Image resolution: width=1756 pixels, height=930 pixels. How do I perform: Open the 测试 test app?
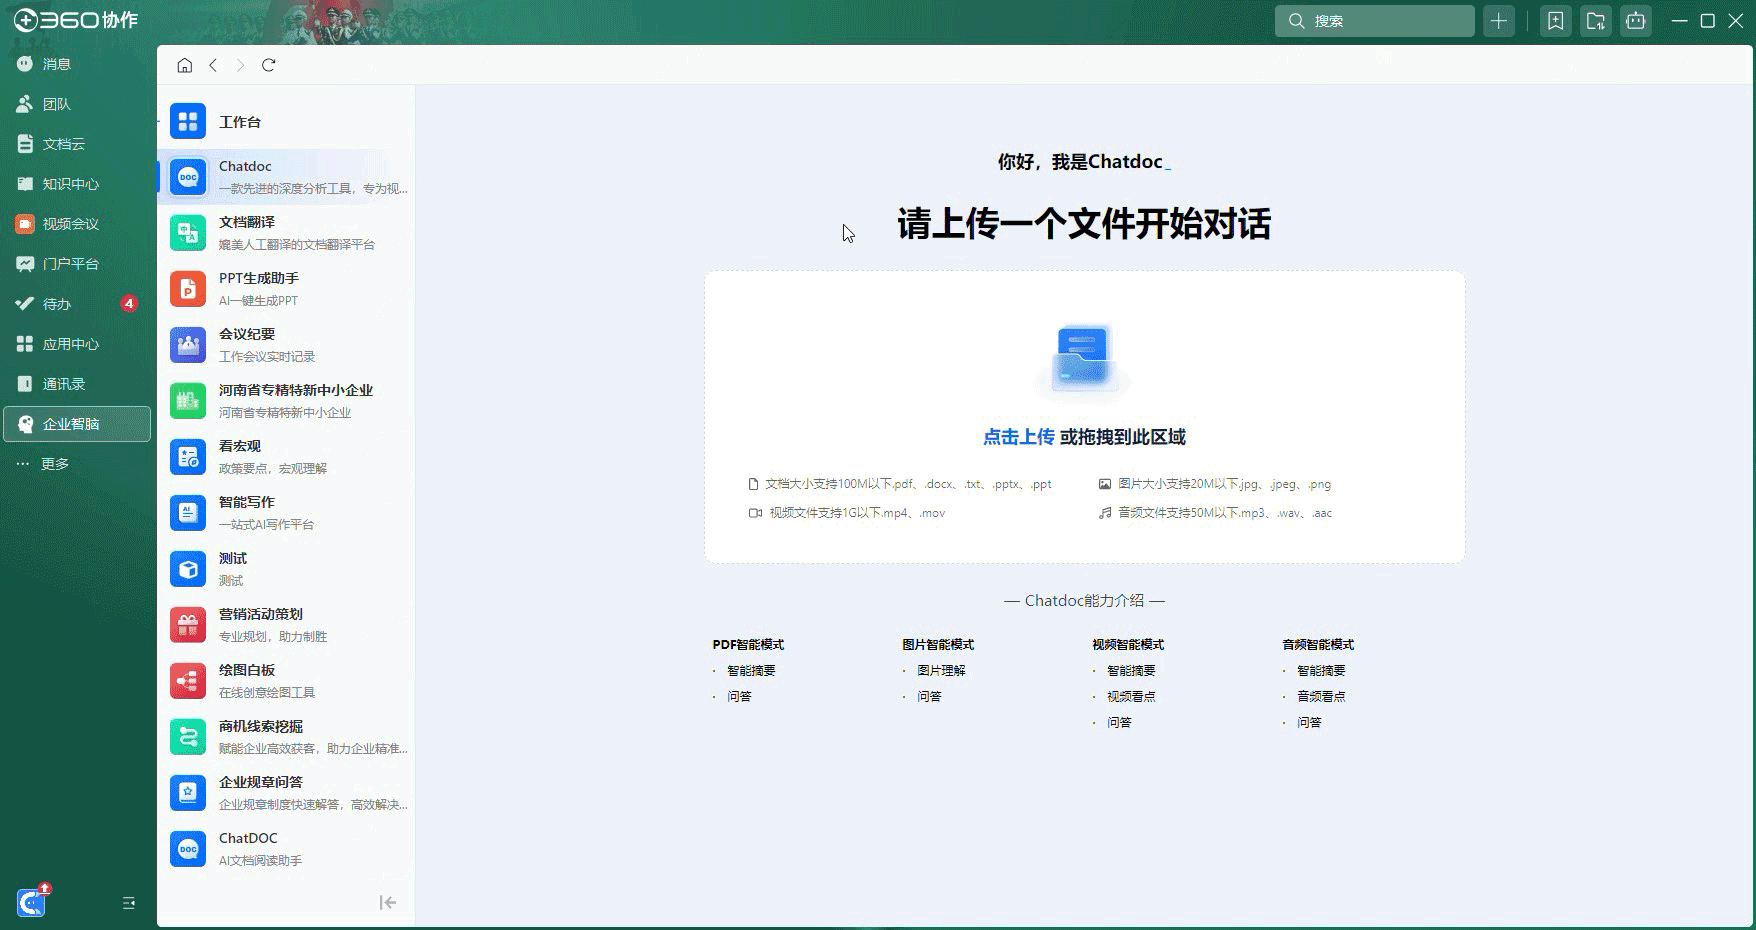(286, 569)
